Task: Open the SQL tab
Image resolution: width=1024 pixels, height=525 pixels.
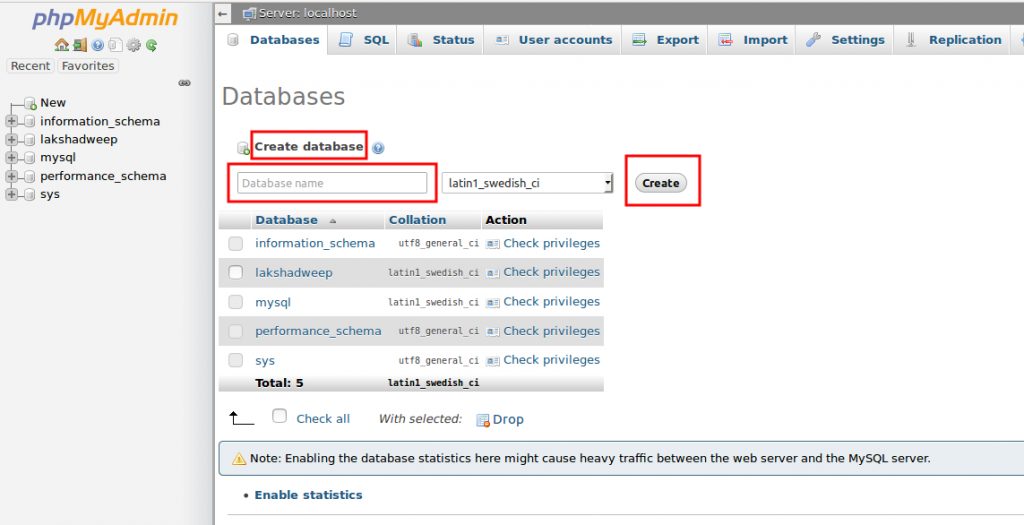Action: [x=363, y=40]
